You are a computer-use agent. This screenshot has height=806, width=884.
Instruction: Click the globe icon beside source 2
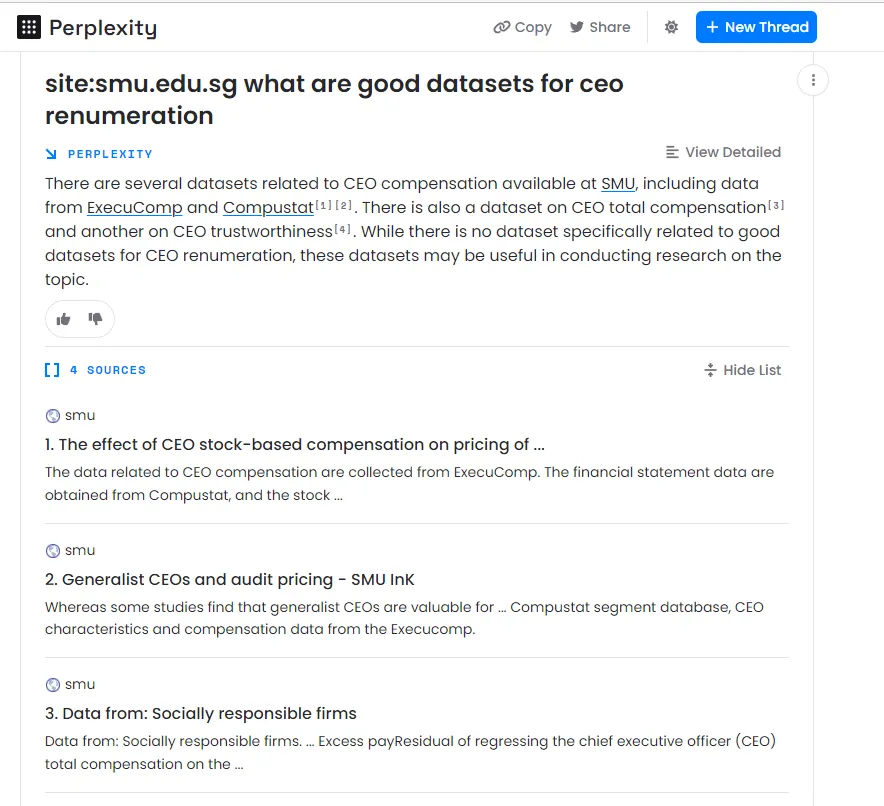[x=52, y=551]
